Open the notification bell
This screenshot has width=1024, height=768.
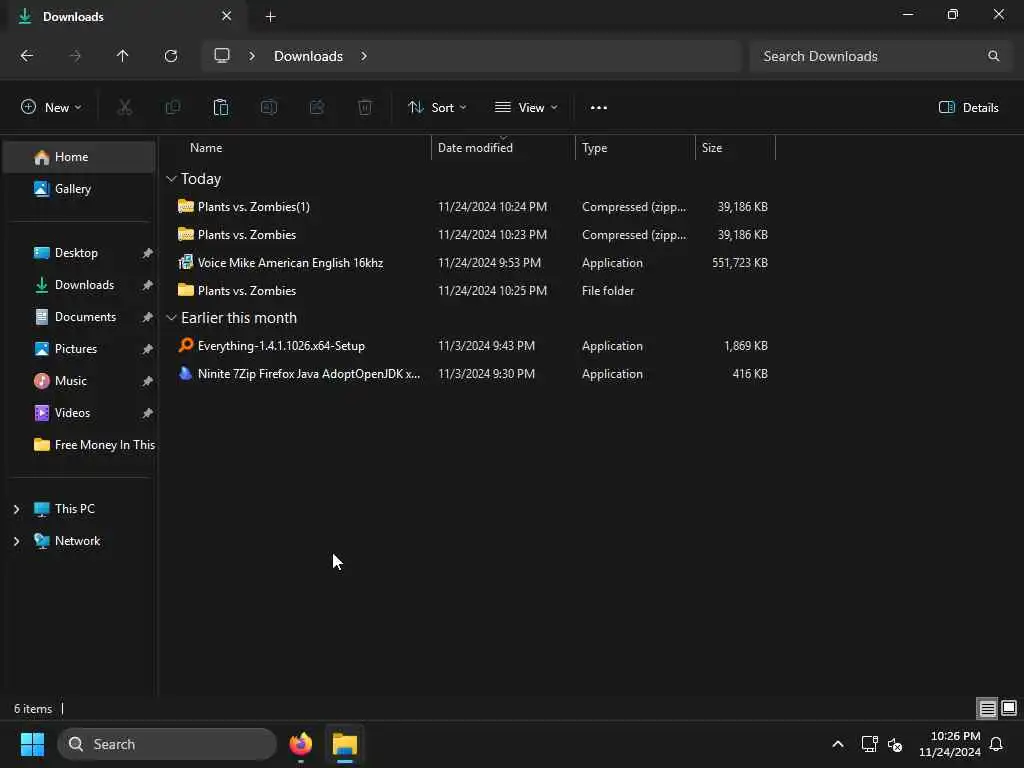coord(997,744)
